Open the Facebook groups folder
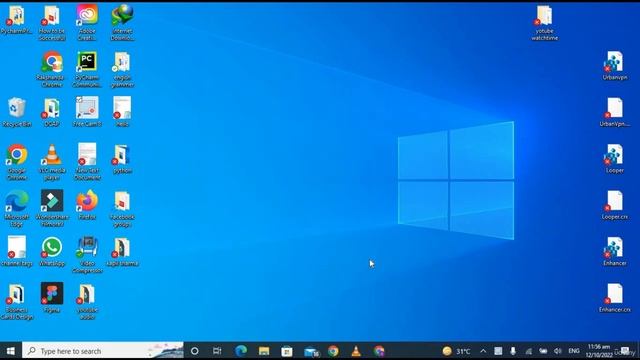 coord(122,208)
